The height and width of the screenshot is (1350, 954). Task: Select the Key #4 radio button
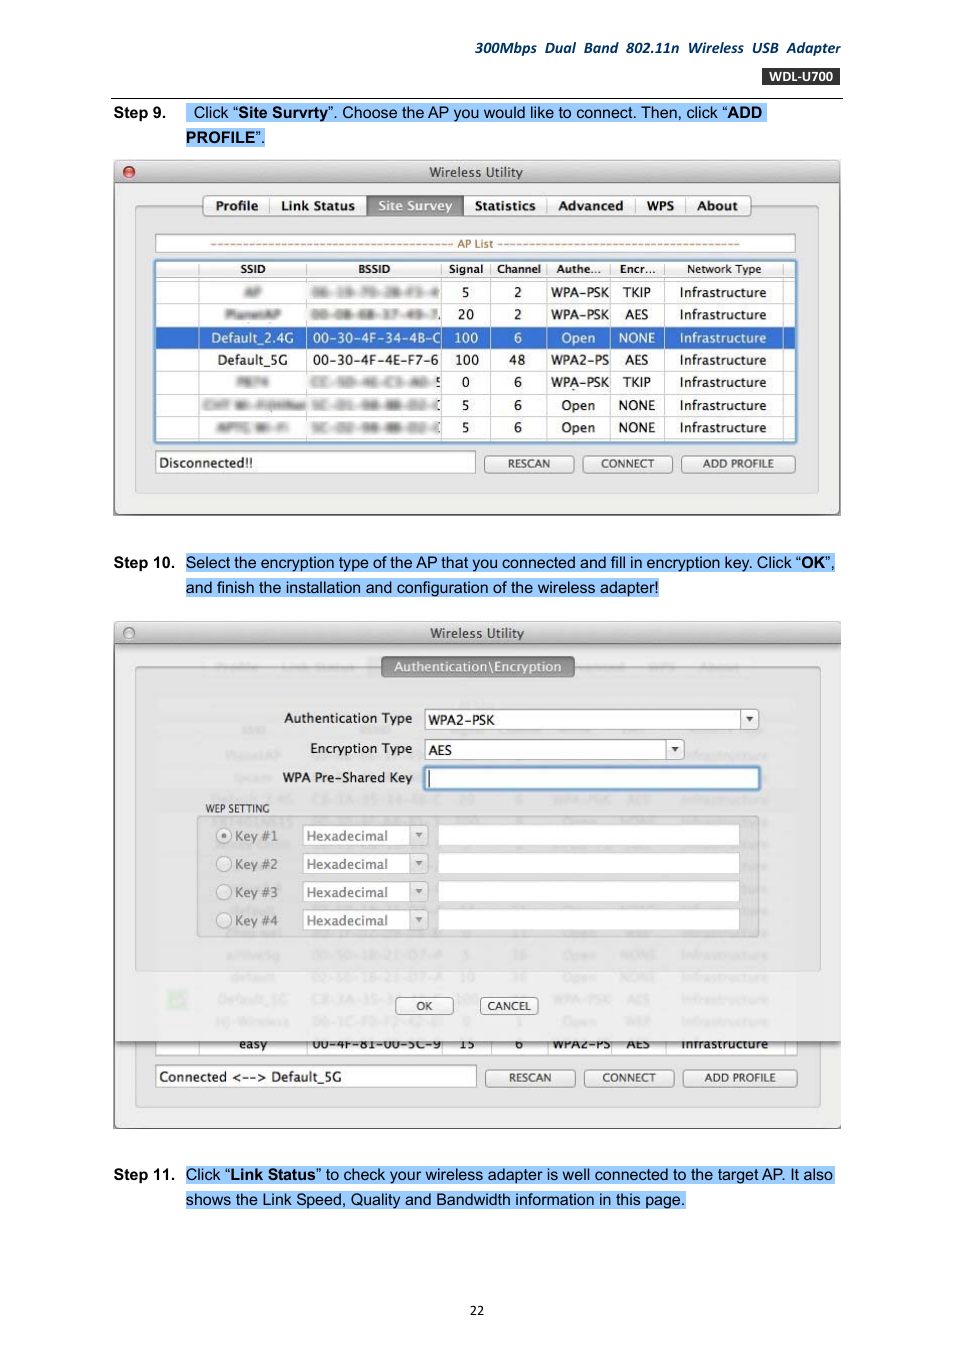point(224,920)
